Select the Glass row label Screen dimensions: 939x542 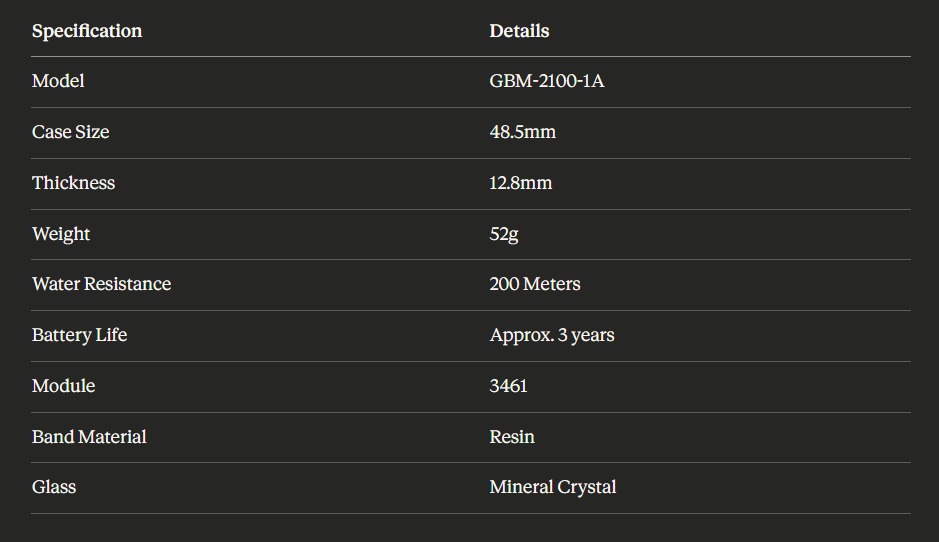click(x=54, y=487)
